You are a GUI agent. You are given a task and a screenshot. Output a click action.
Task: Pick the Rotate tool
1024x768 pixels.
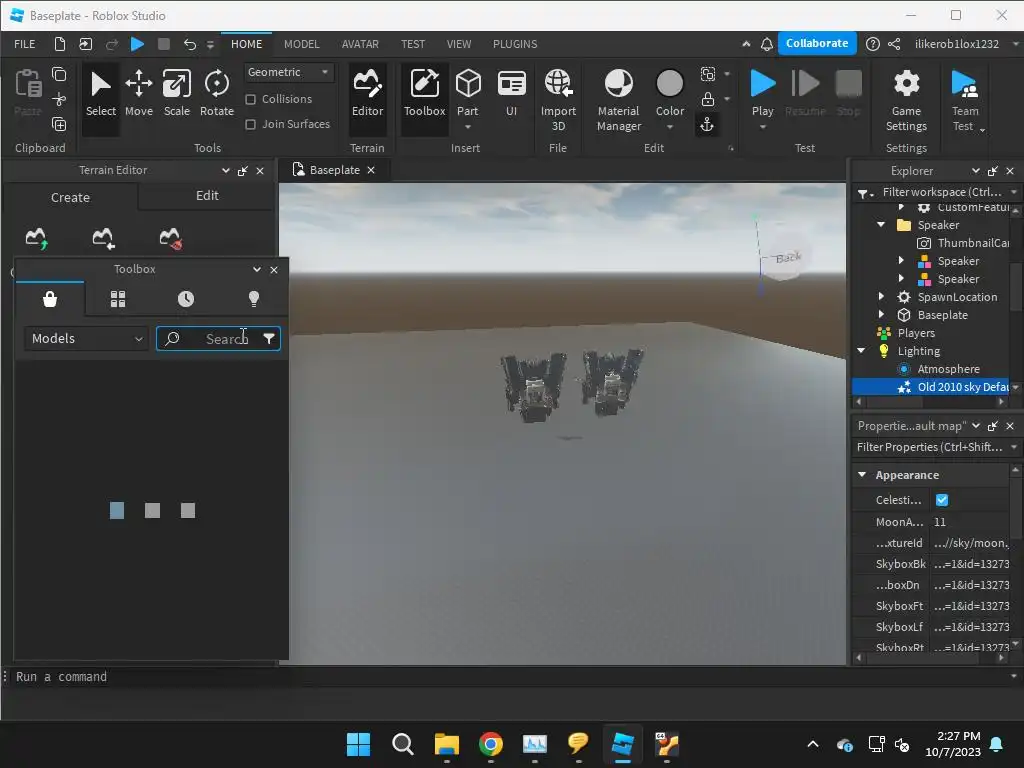coord(216,95)
